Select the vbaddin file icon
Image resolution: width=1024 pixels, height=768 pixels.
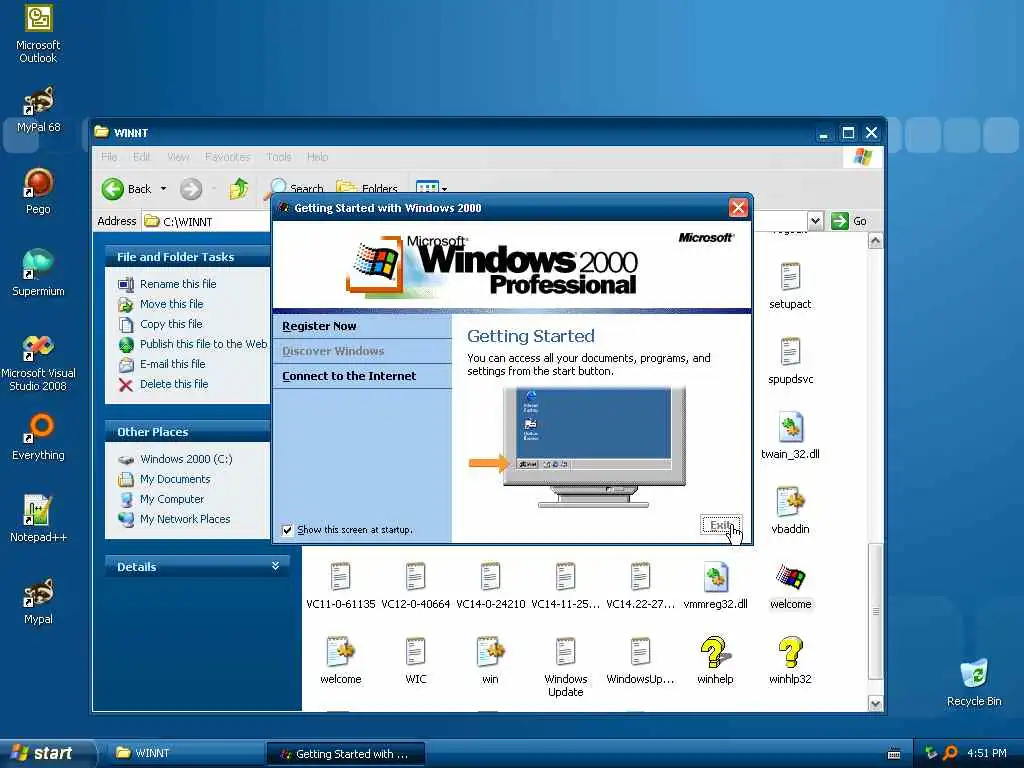[790, 511]
